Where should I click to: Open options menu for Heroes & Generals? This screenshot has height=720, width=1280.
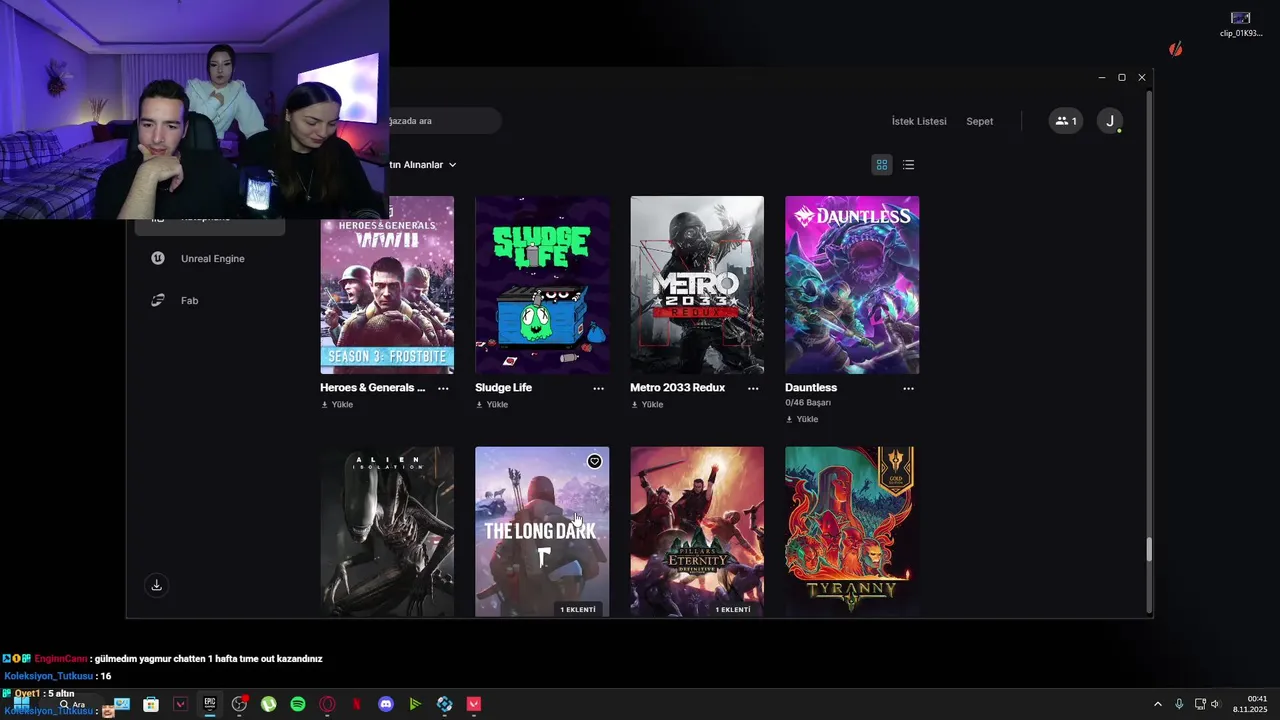pos(443,388)
